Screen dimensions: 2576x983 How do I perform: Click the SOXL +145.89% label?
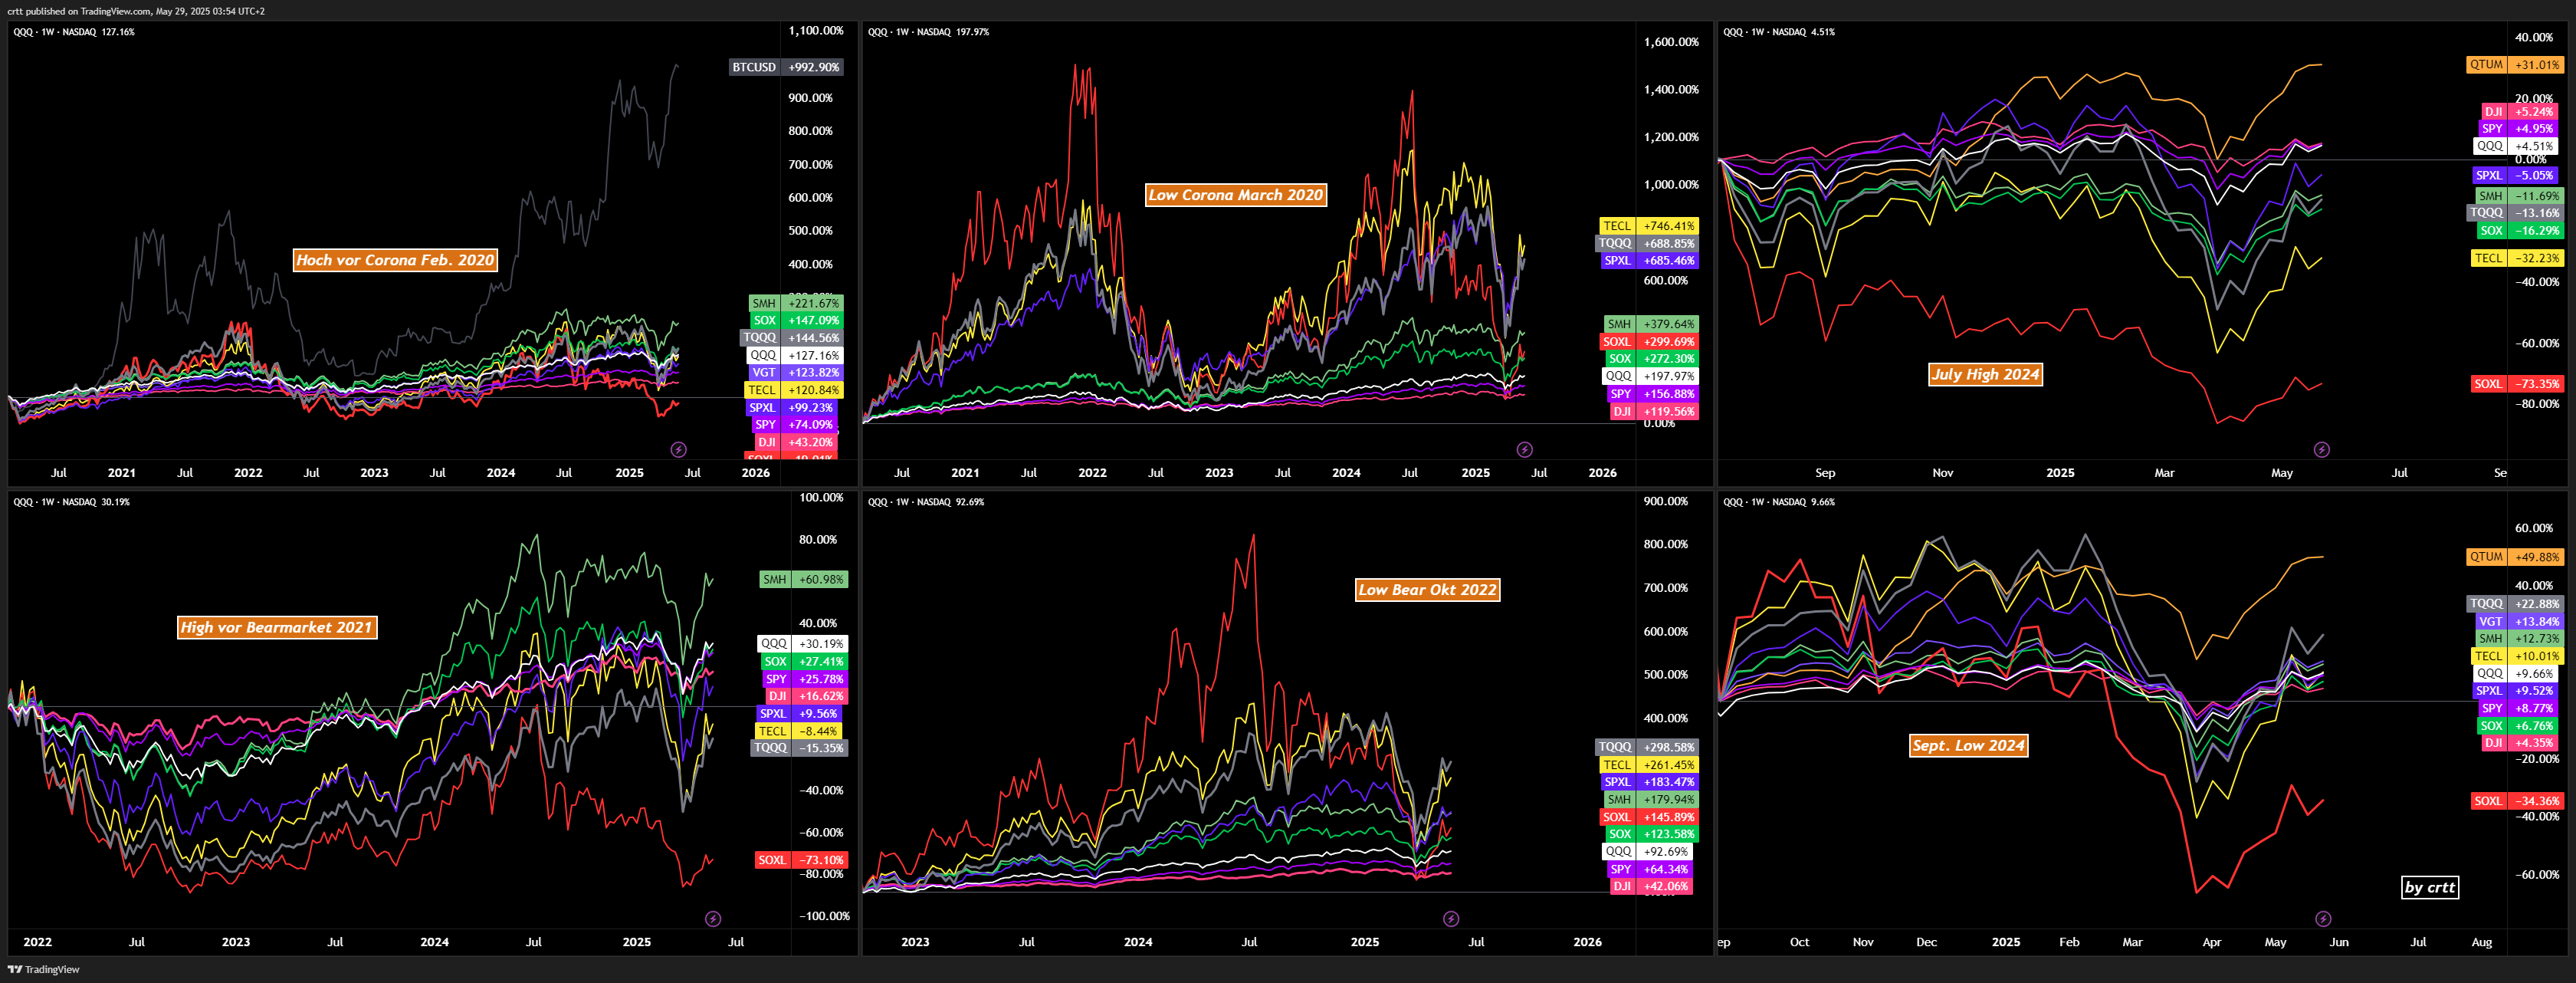click(1648, 817)
